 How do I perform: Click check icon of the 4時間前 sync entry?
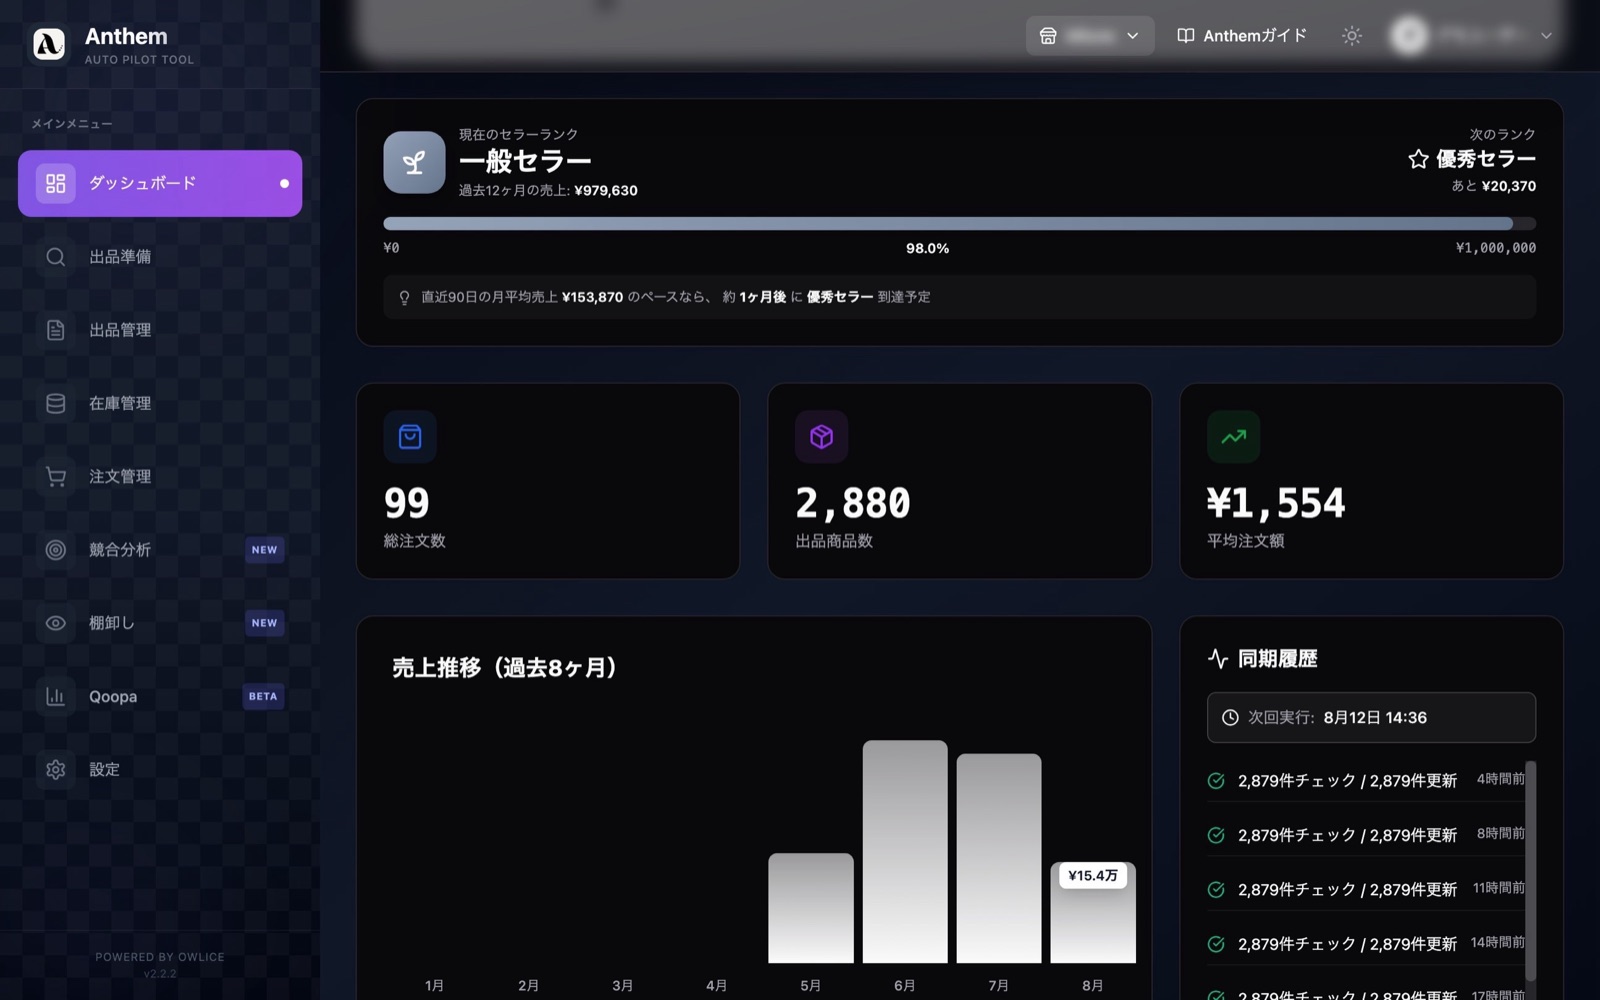click(1216, 780)
